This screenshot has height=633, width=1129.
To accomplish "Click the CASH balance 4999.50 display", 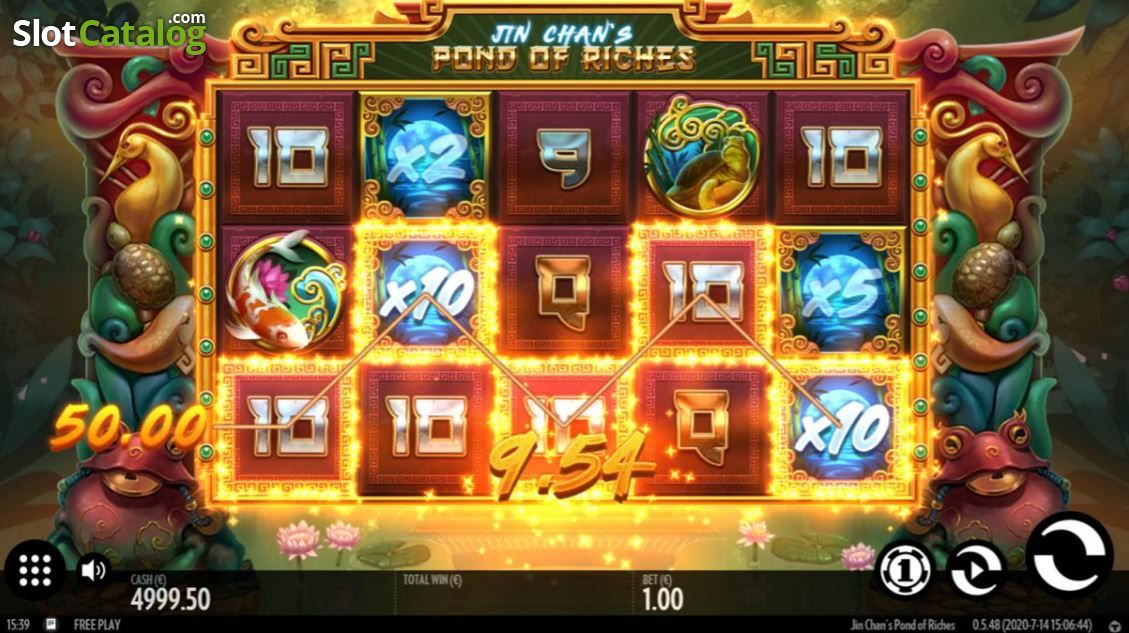I will click(x=170, y=593).
